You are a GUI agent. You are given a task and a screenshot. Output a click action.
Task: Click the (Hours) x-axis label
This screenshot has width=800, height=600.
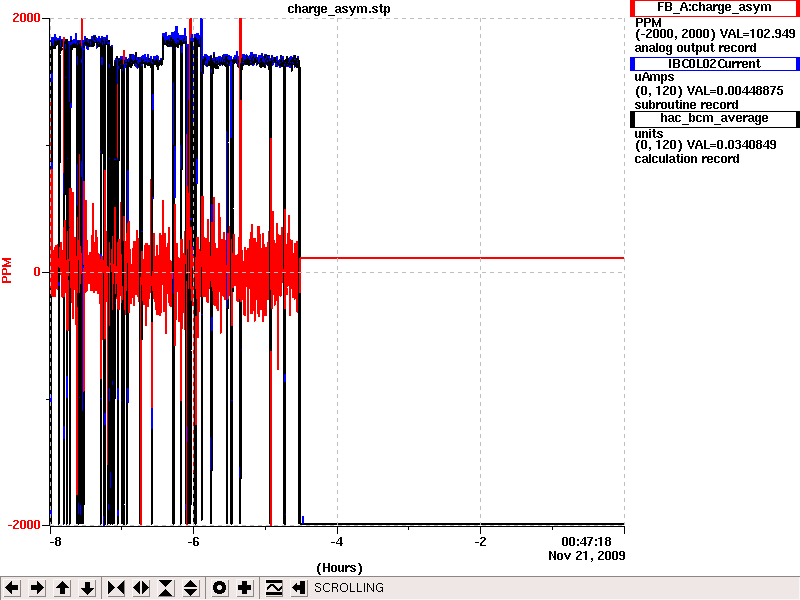click(339, 568)
